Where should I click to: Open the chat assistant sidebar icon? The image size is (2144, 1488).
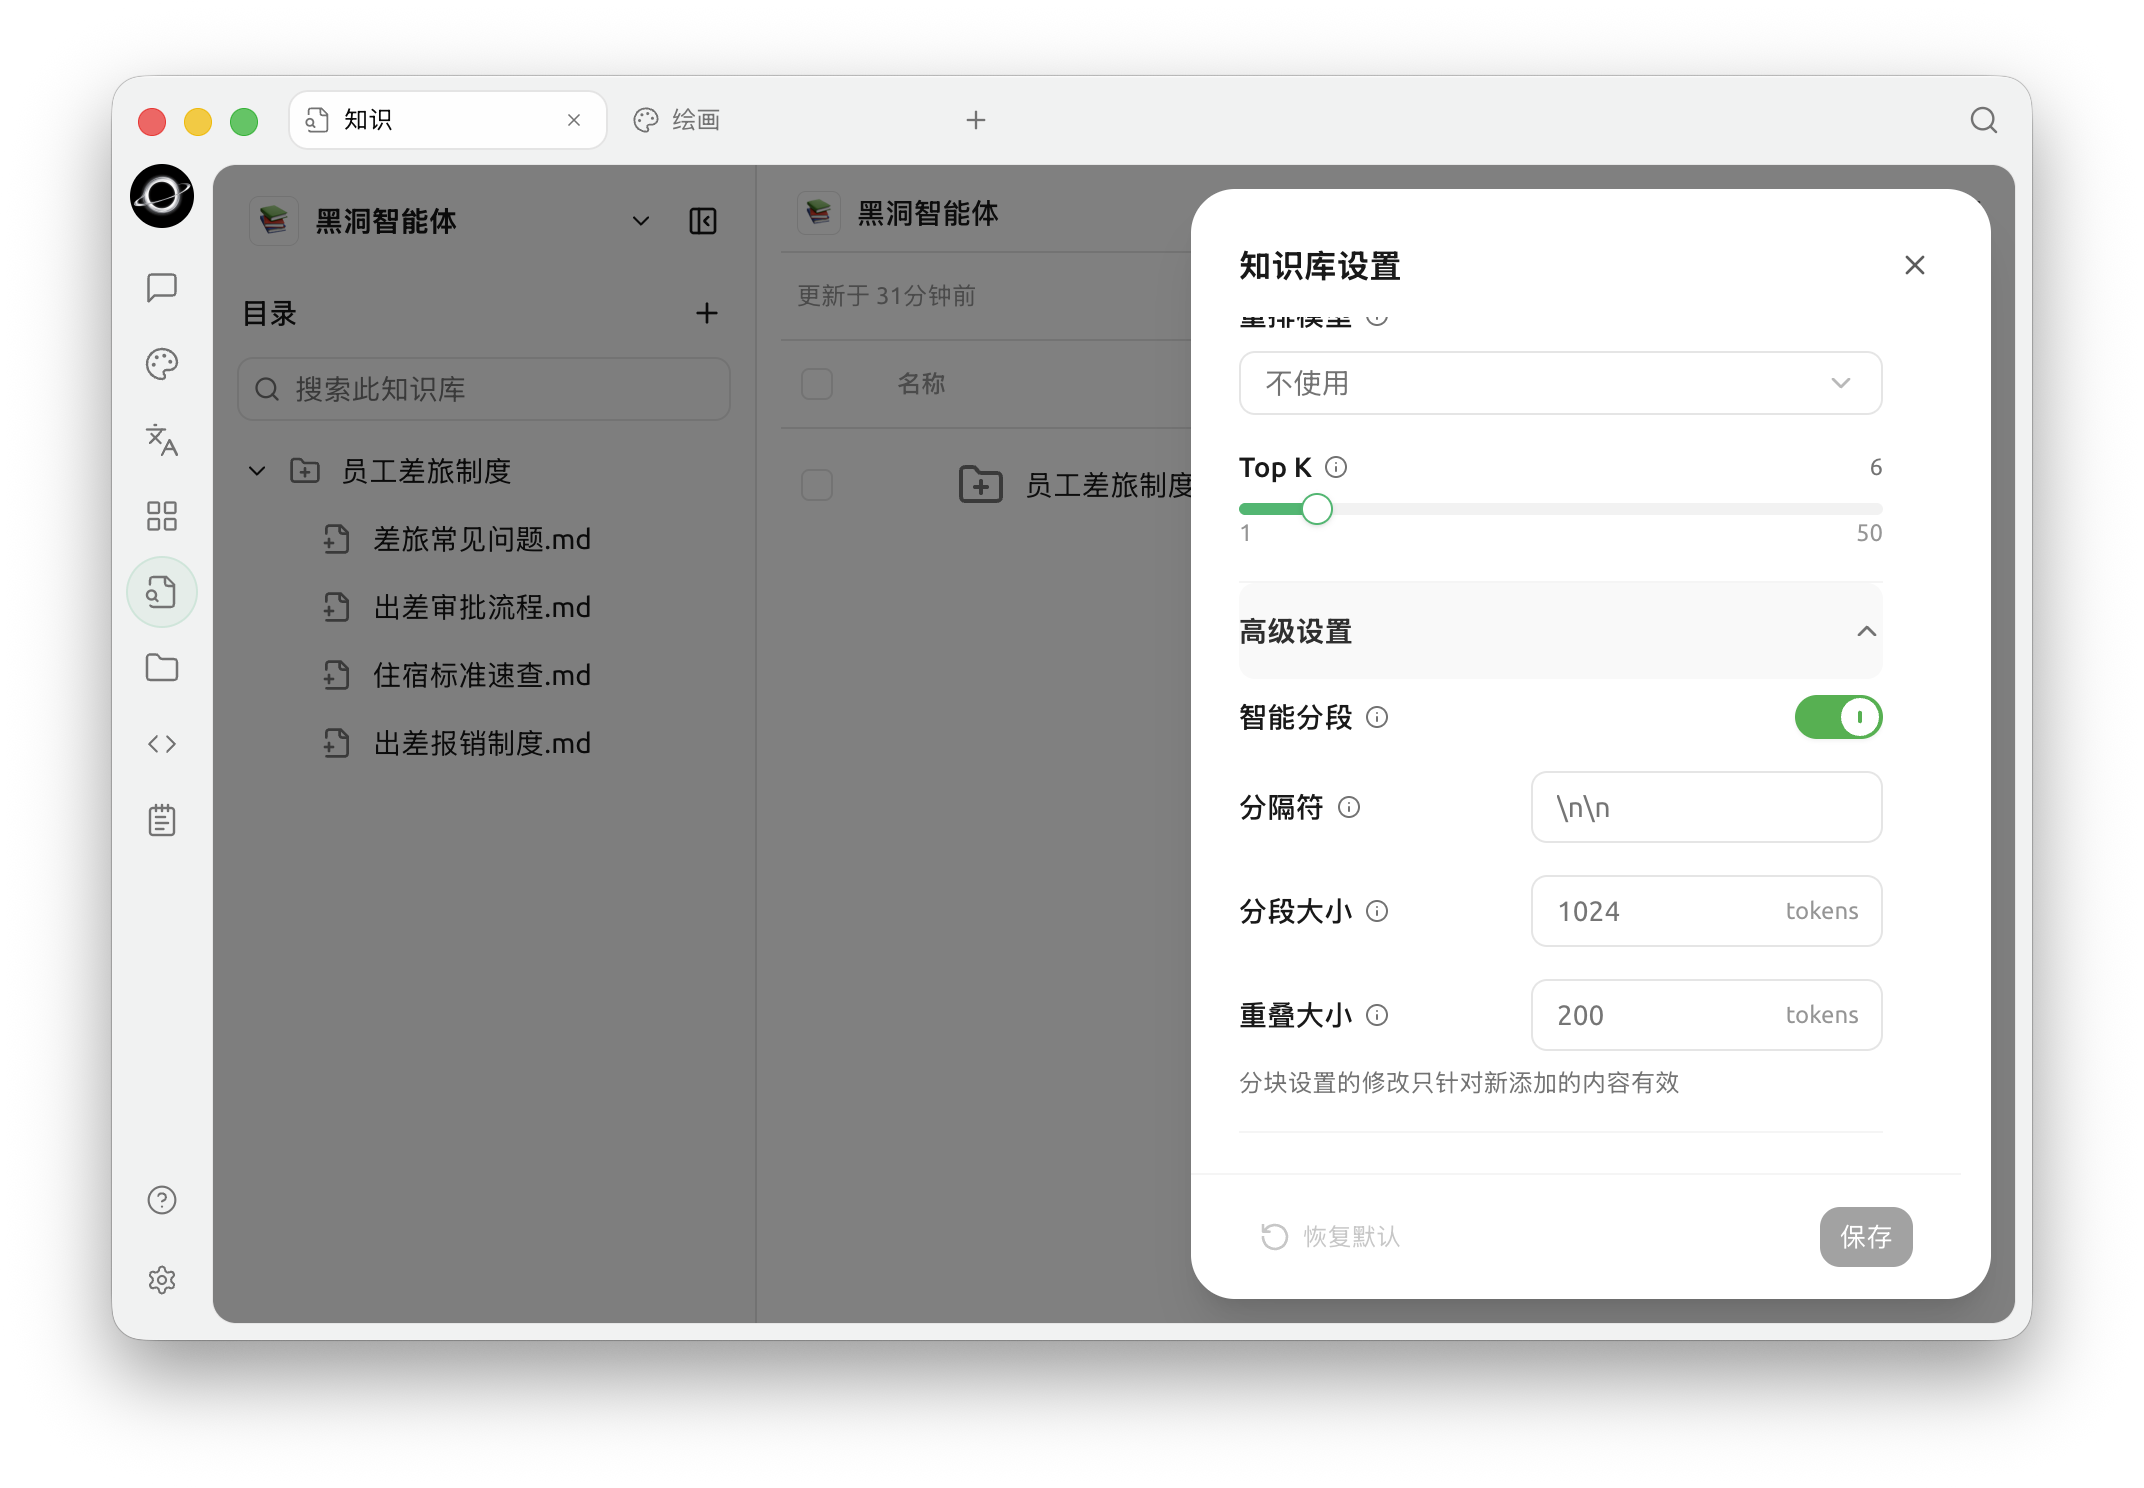(x=162, y=288)
